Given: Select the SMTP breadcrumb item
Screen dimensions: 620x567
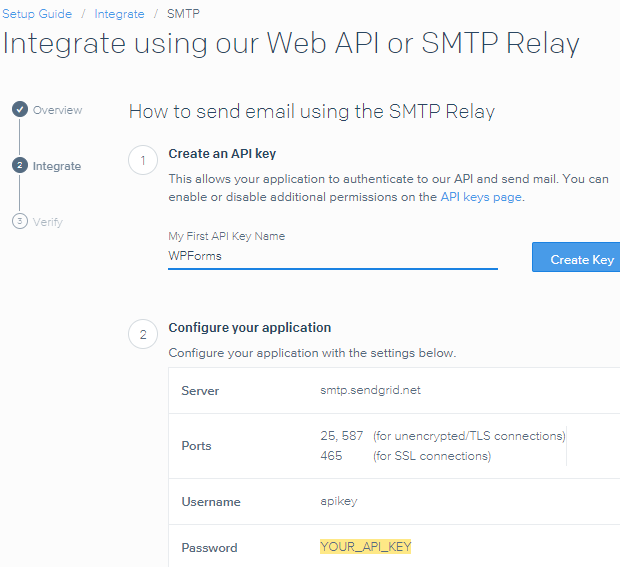Looking at the screenshot, I should tap(183, 14).
